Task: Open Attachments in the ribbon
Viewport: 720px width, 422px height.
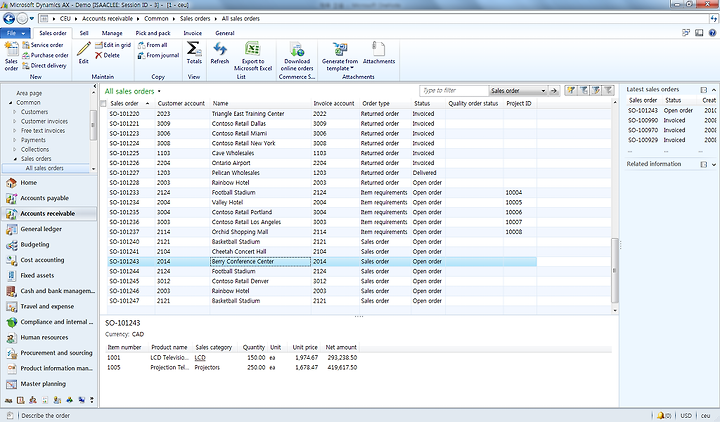Action: click(x=379, y=52)
